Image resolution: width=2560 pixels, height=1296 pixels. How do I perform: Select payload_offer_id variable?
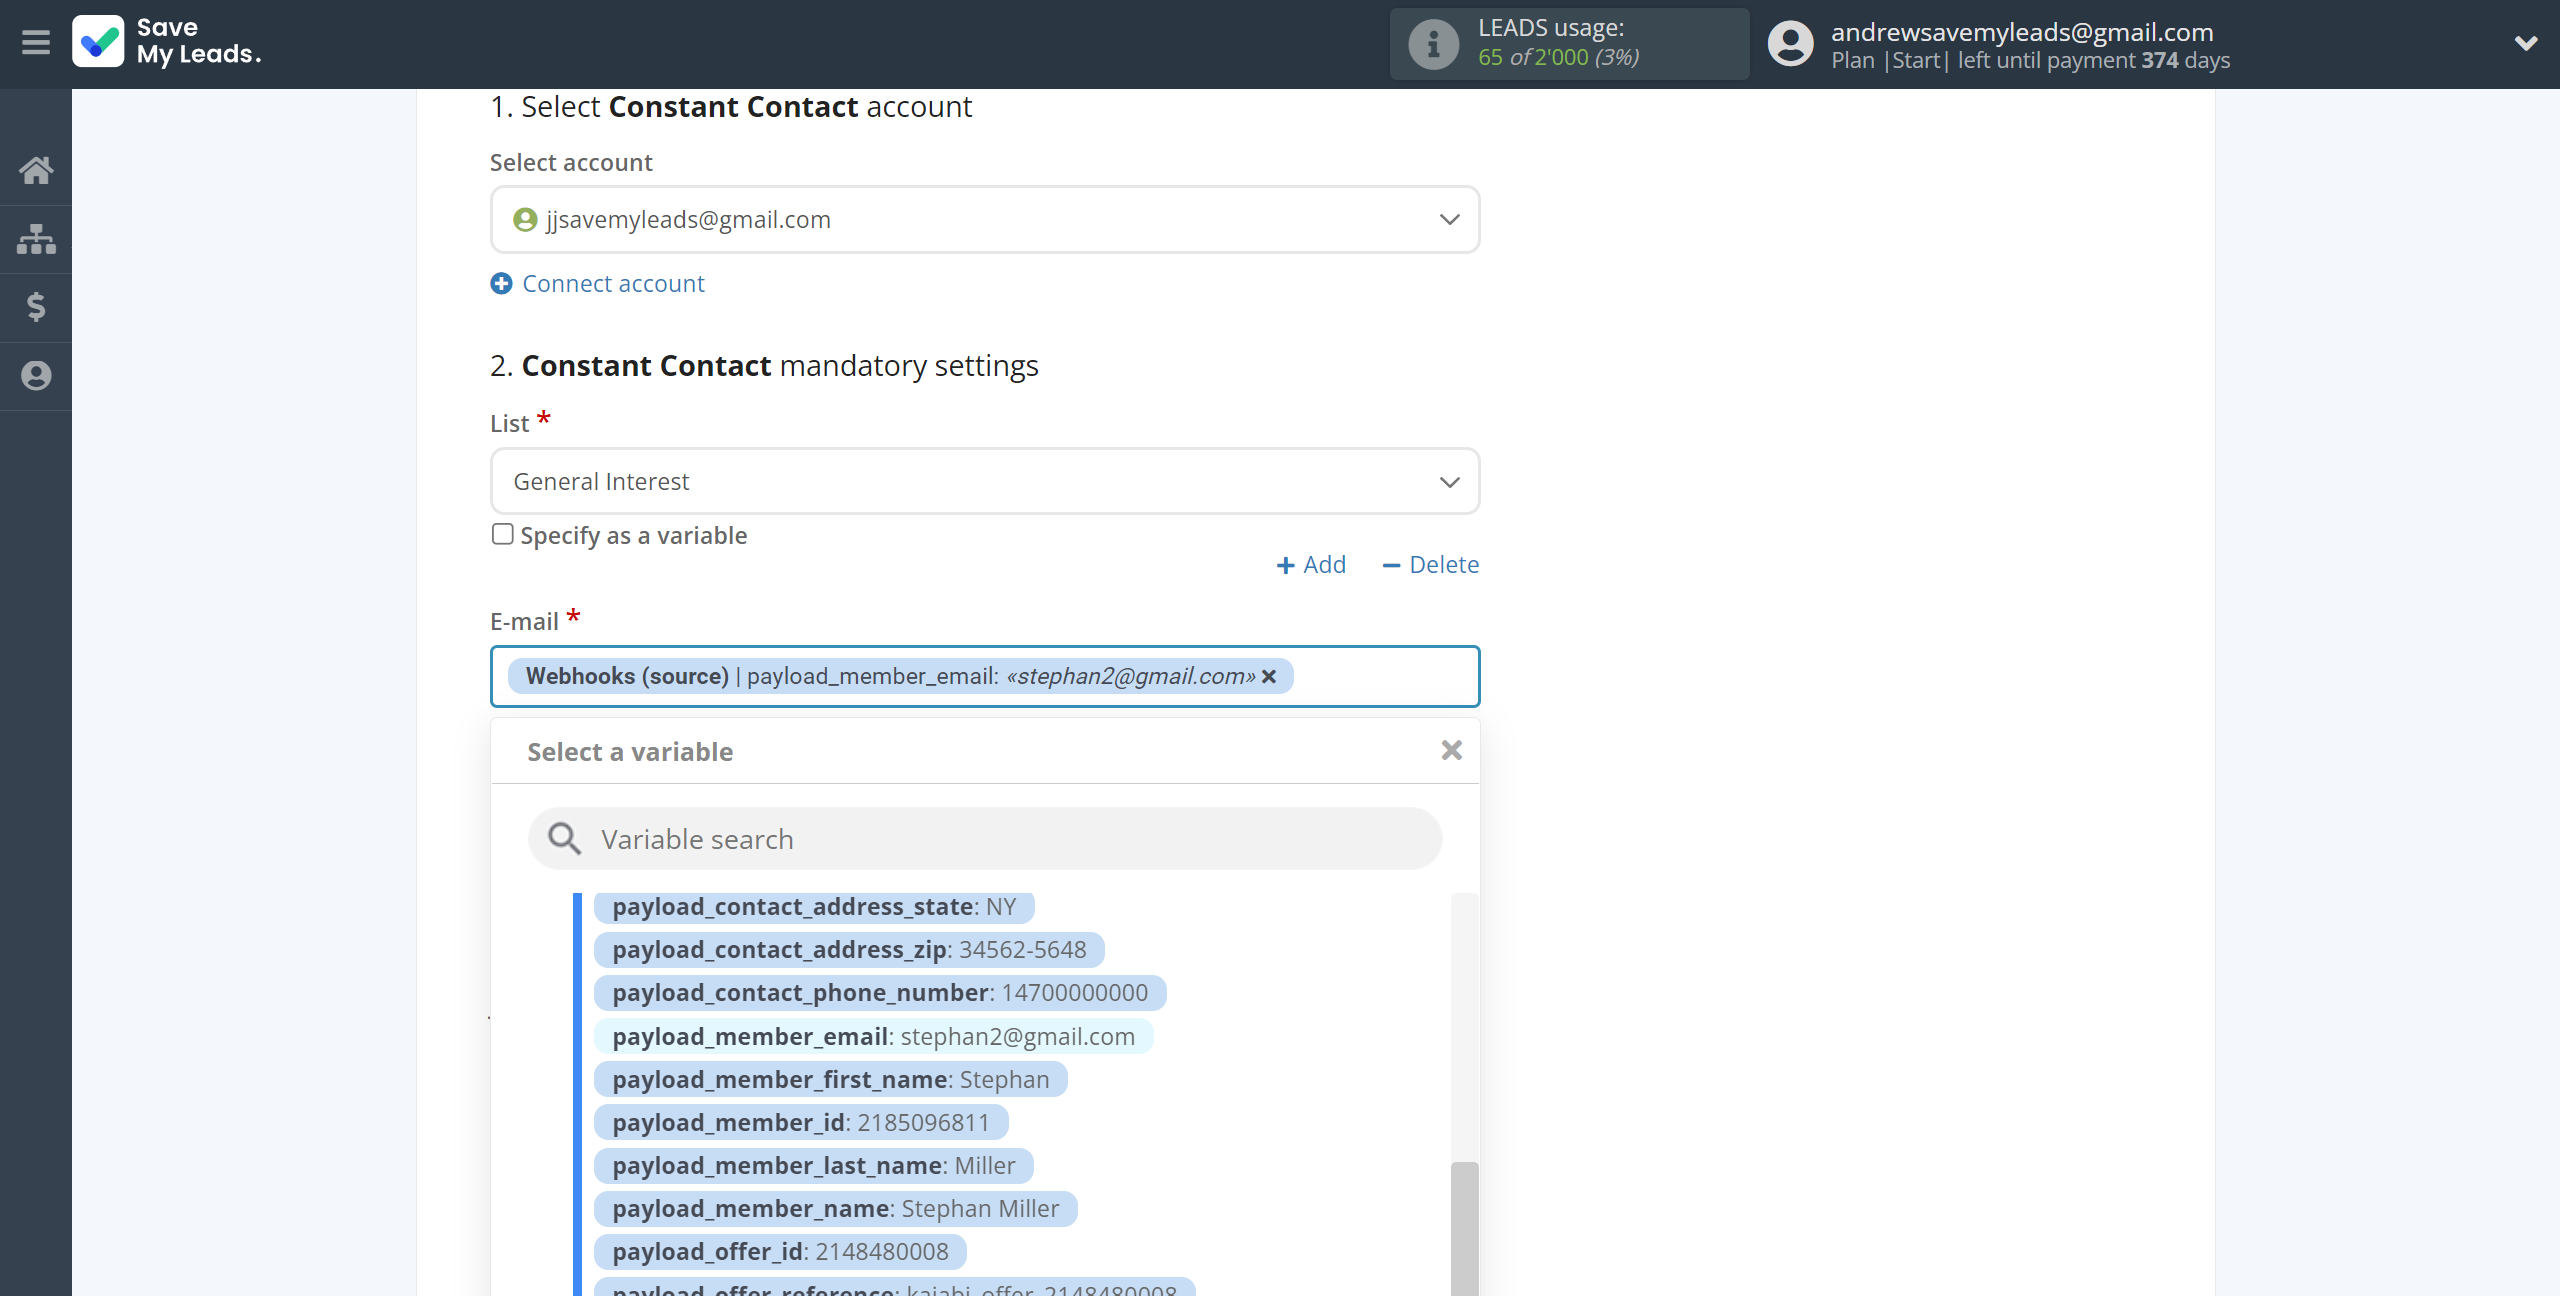pos(780,1252)
